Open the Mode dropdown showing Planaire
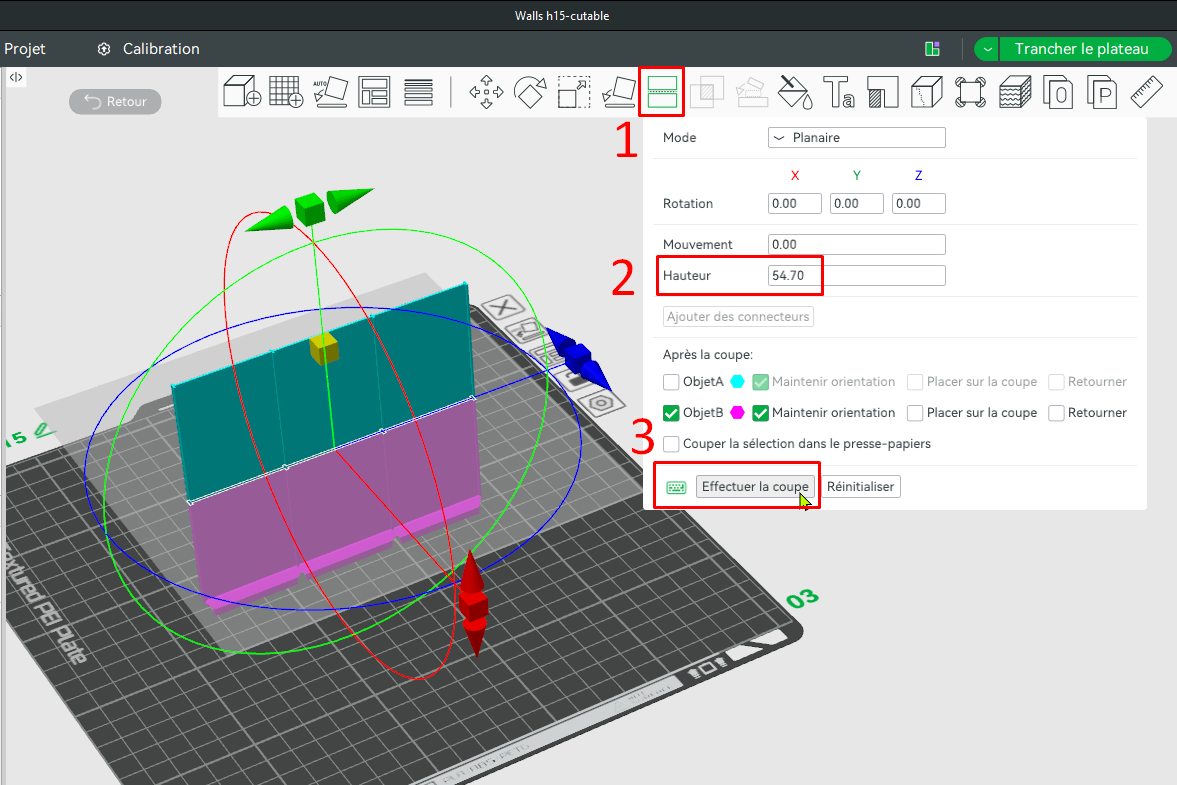The height and width of the screenshot is (785, 1177). 856,137
